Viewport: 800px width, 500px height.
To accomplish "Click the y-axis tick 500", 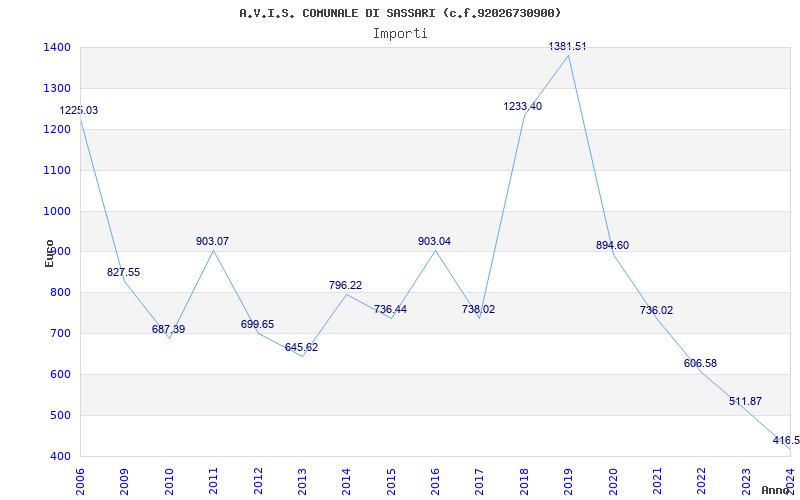I will 63,415.
